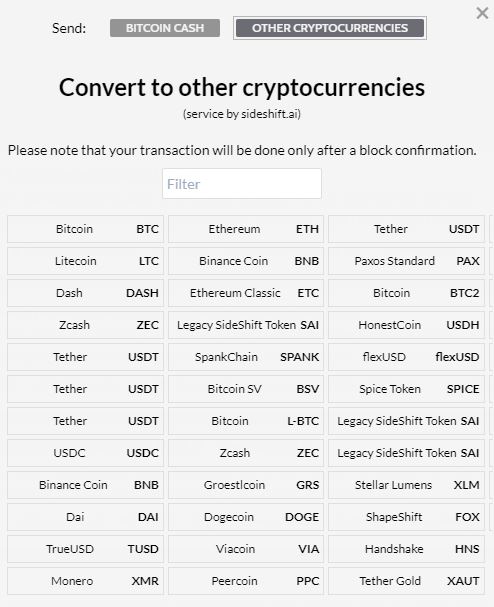
Task: Click Stellar Lumens XLM
Action: (x=407, y=485)
